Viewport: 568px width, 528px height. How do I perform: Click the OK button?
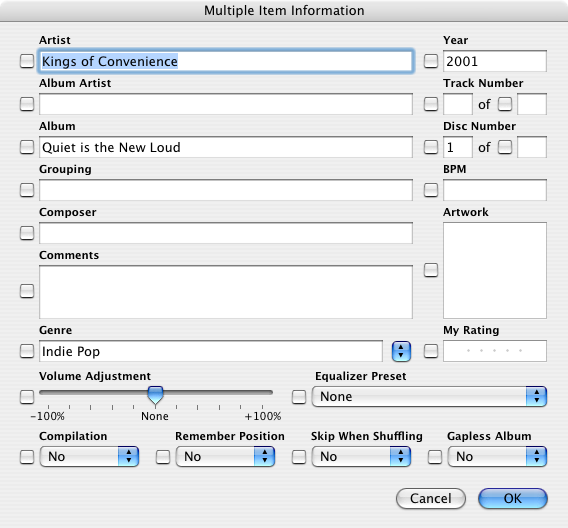[513, 499]
